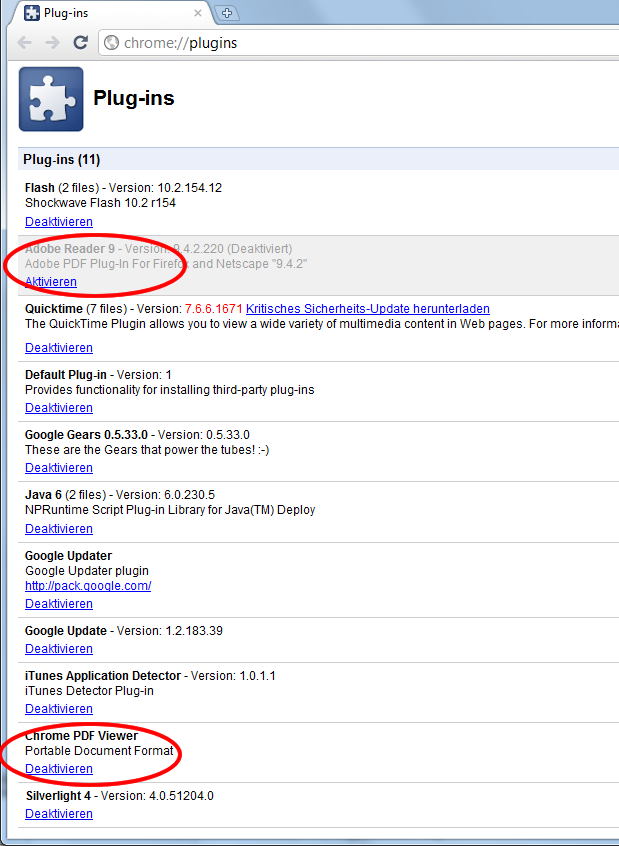Viewport: 619px width, 846px height.
Task: Click the Shockwave Flash 10.2 r154 text
Action: click(x=100, y=203)
